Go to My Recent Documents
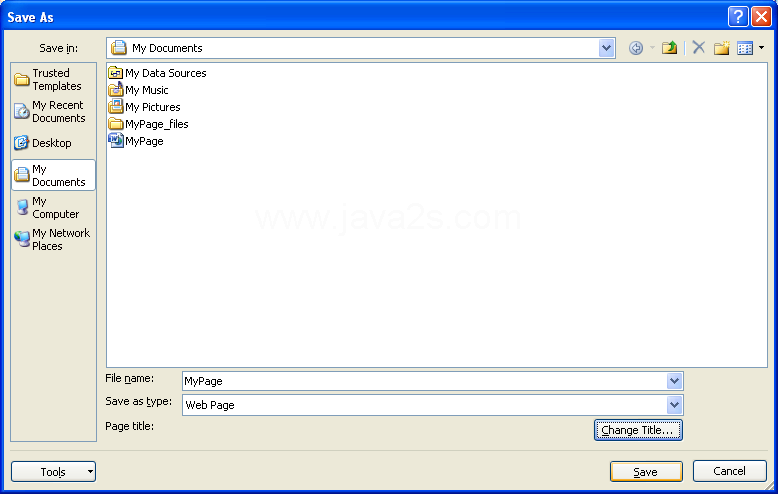This screenshot has height=494, width=778. click(53, 112)
